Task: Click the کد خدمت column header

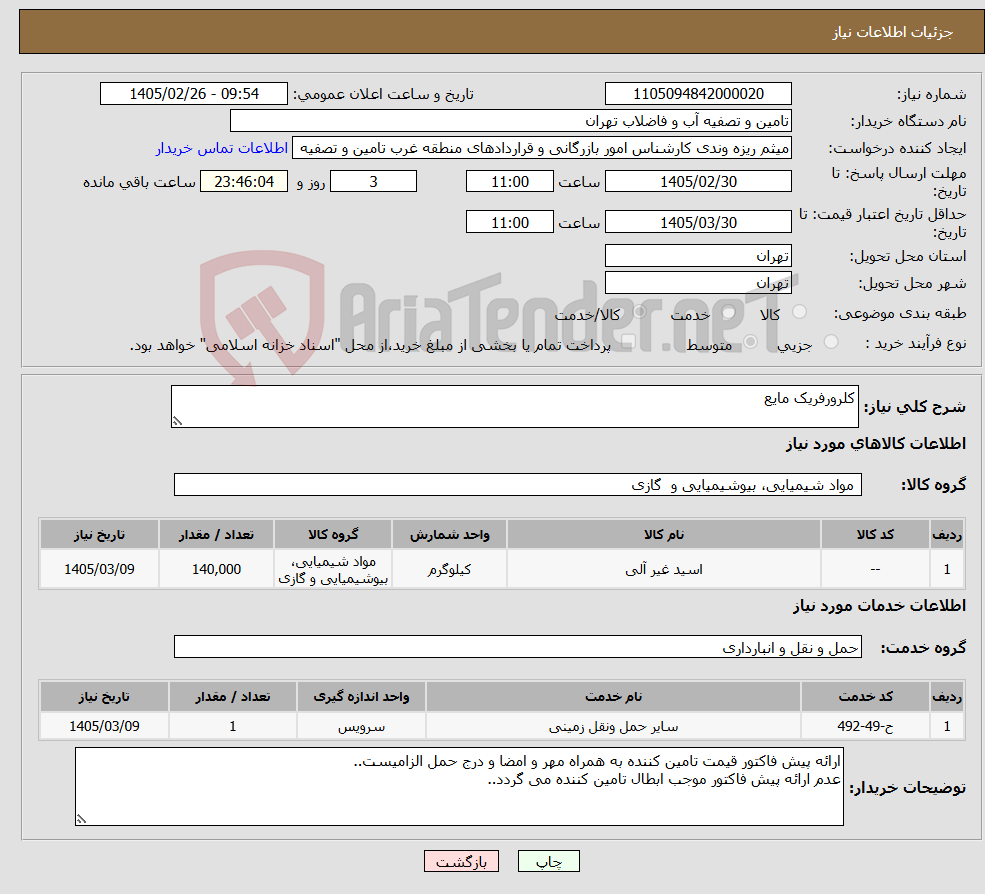Action: point(865,697)
